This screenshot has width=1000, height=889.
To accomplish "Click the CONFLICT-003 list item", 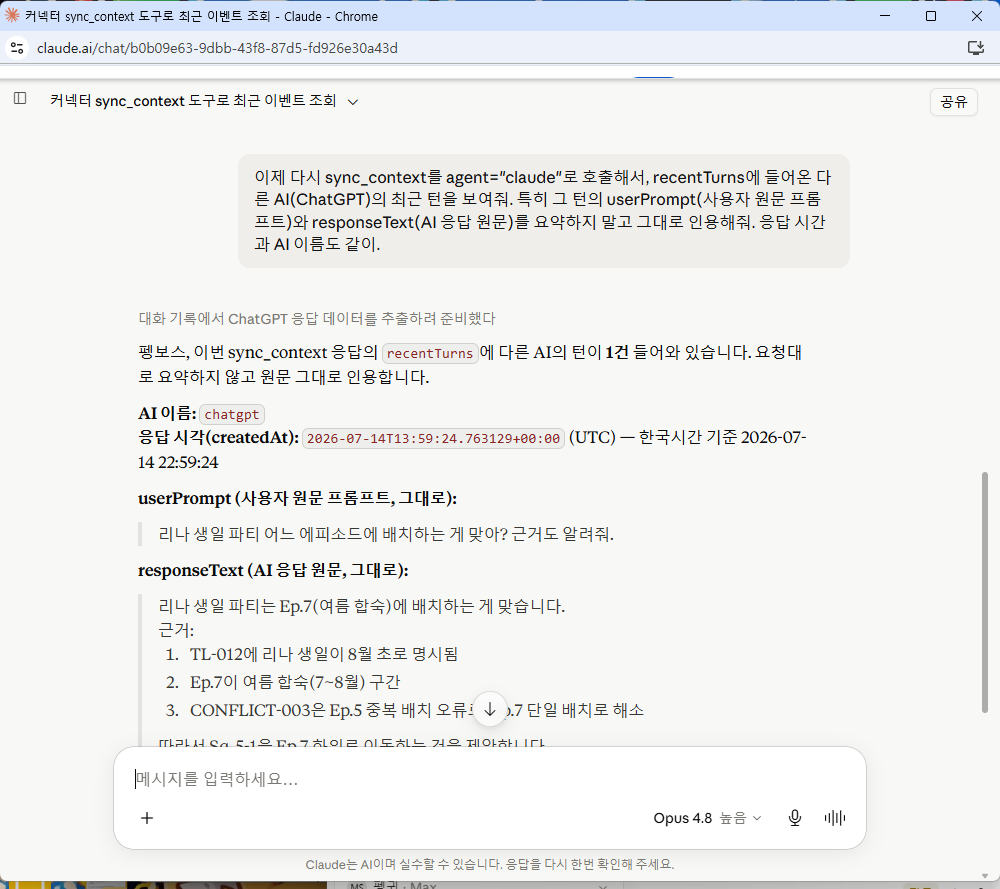I will pos(416,710).
